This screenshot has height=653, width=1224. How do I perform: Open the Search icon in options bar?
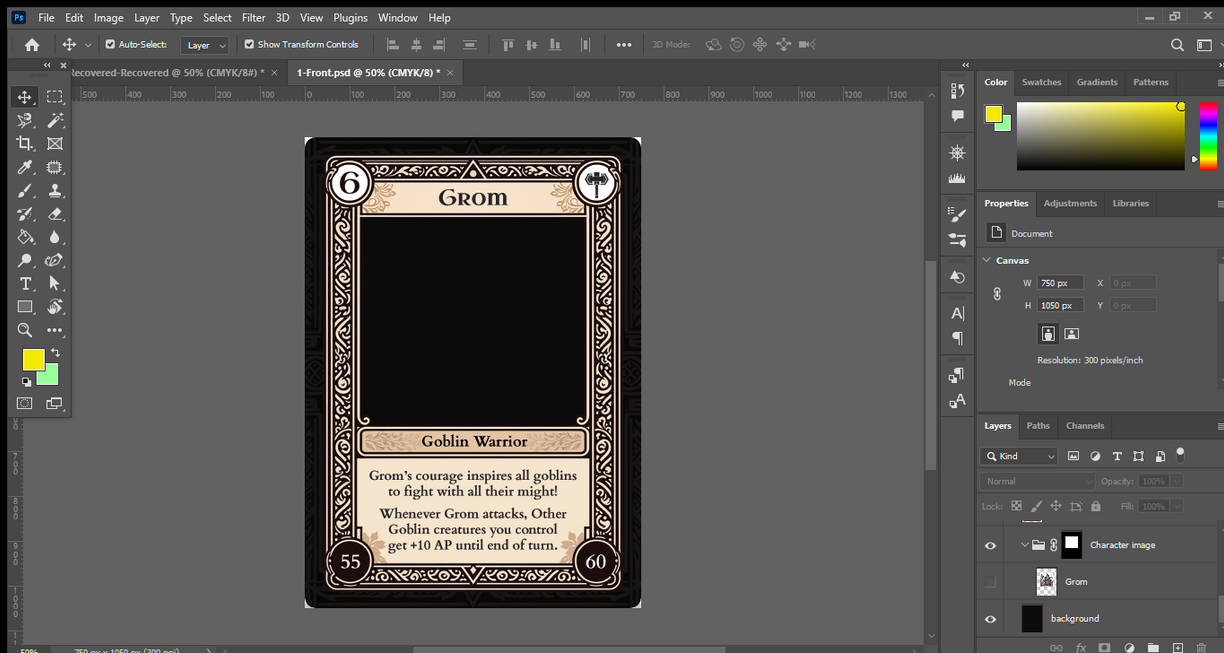pos(1177,45)
